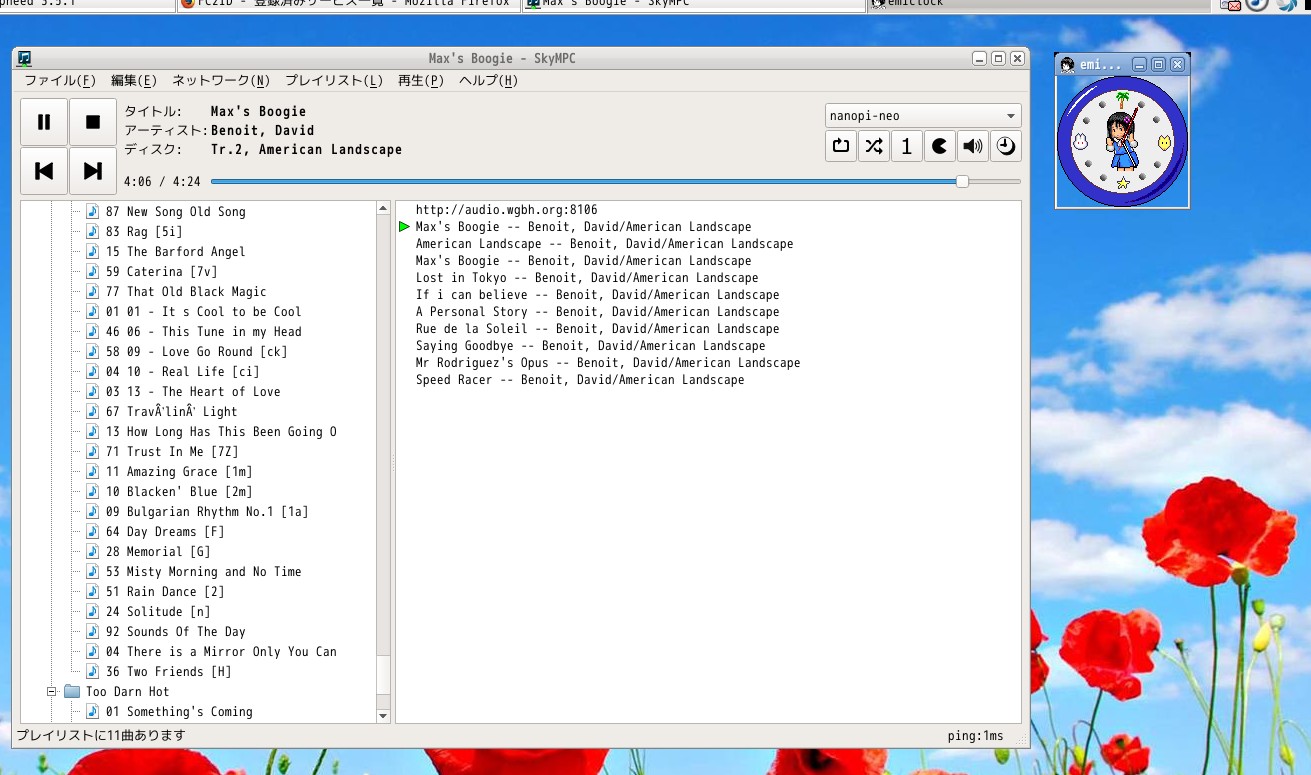
Task: Stop playback of Max's Boogie
Action: point(93,121)
